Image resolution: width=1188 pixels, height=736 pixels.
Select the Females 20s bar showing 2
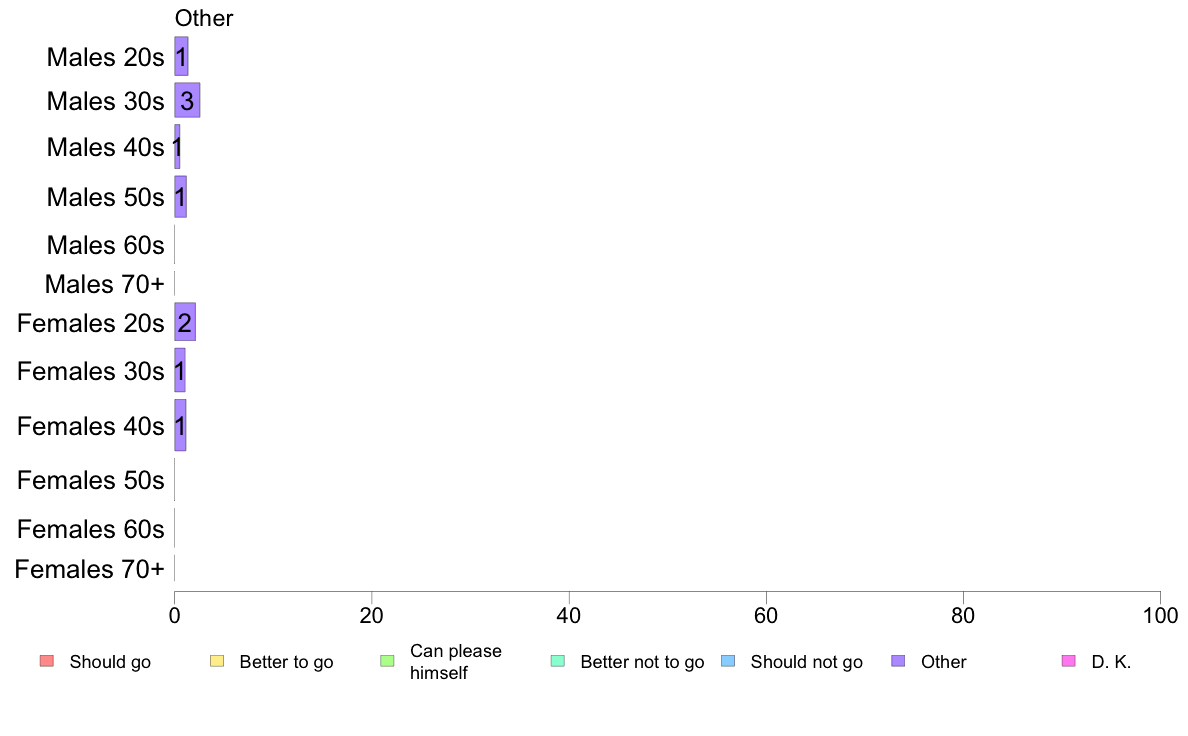[x=185, y=322]
